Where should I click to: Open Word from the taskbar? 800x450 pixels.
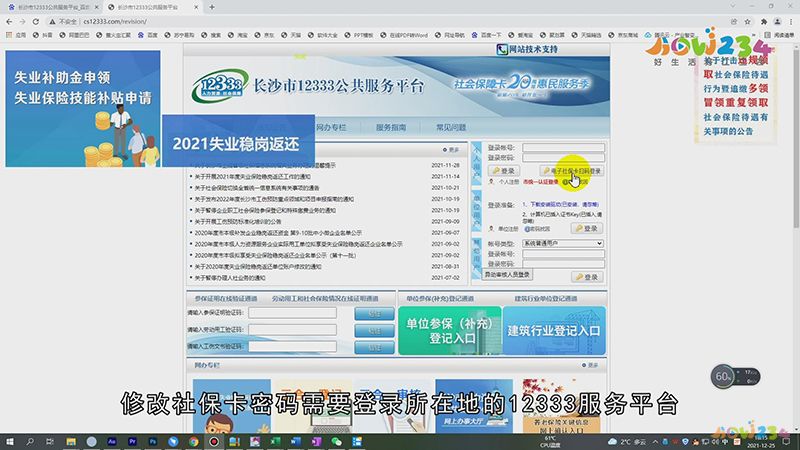click(296, 441)
